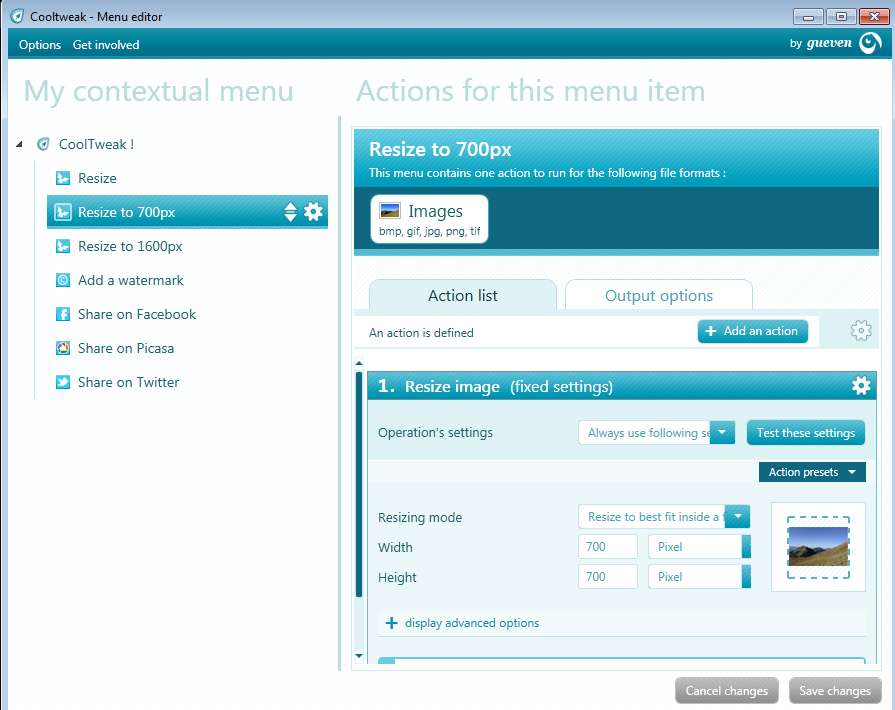Screen dimensions: 895x710
Task: Click the 'by gueven' text link
Action: [821, 43]
